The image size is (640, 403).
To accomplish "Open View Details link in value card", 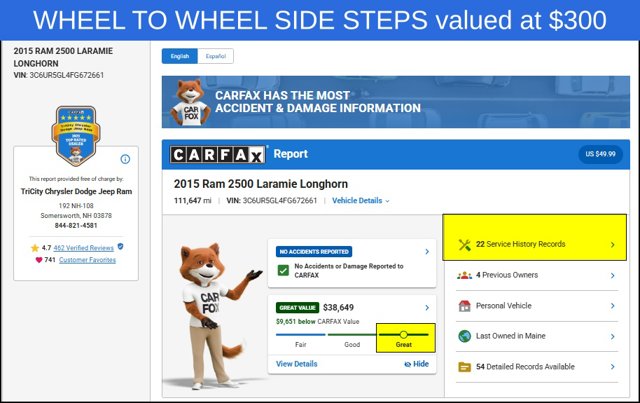I will [x=296, y=364].
